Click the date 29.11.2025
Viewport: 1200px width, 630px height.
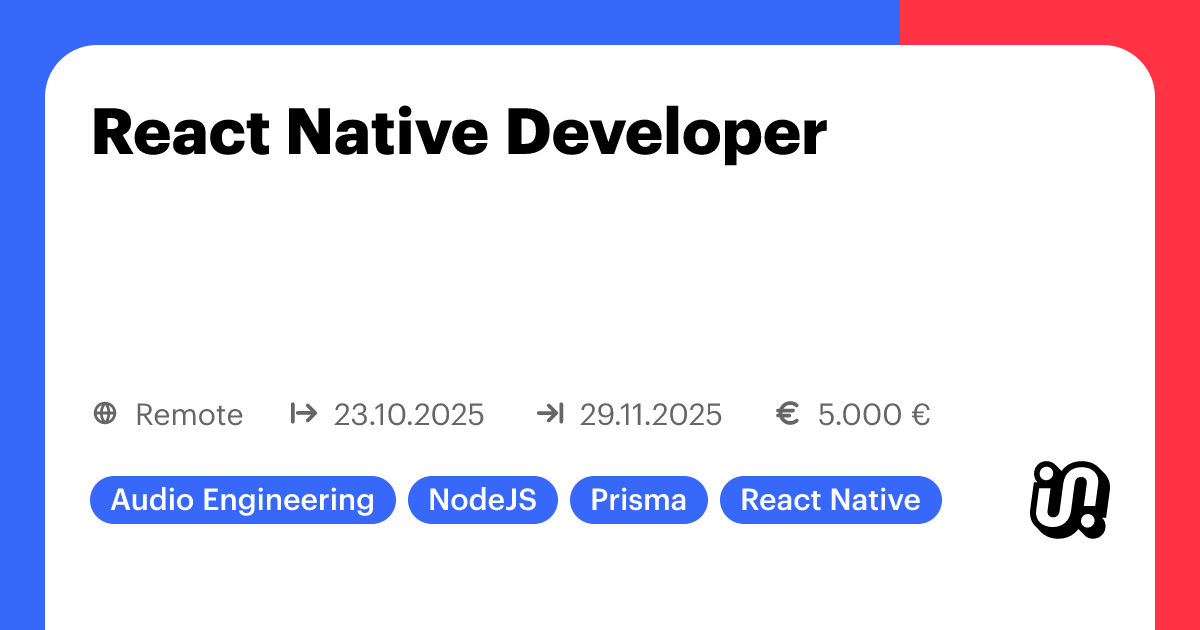(651, 414)
